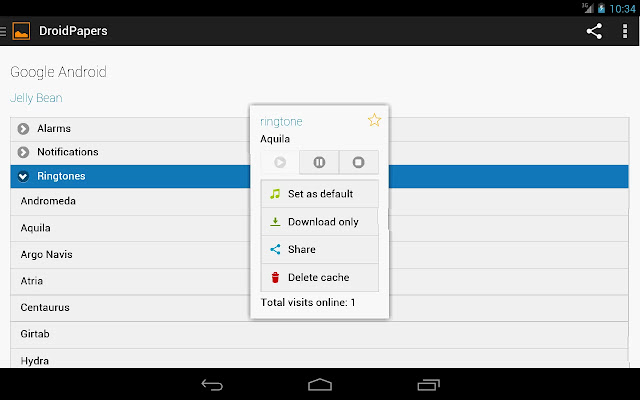Viewport: 640px width, 400px height.
Task: Click the Notifications section label
Action: tap(68, 152)
